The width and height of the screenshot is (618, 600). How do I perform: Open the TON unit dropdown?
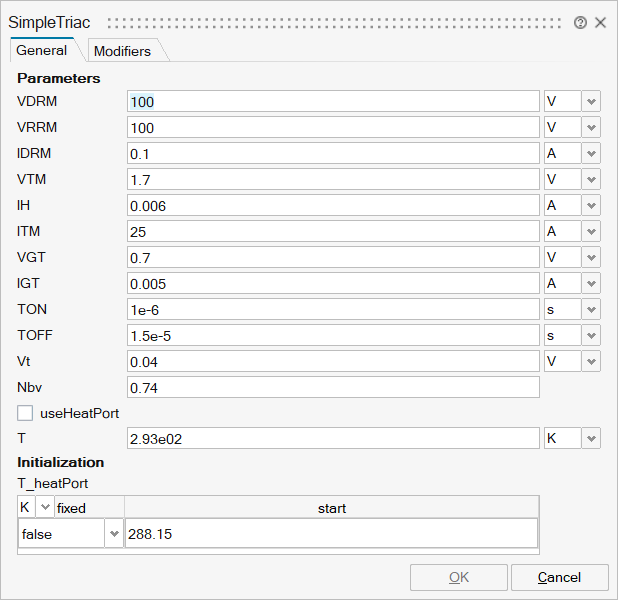(591, 310)
